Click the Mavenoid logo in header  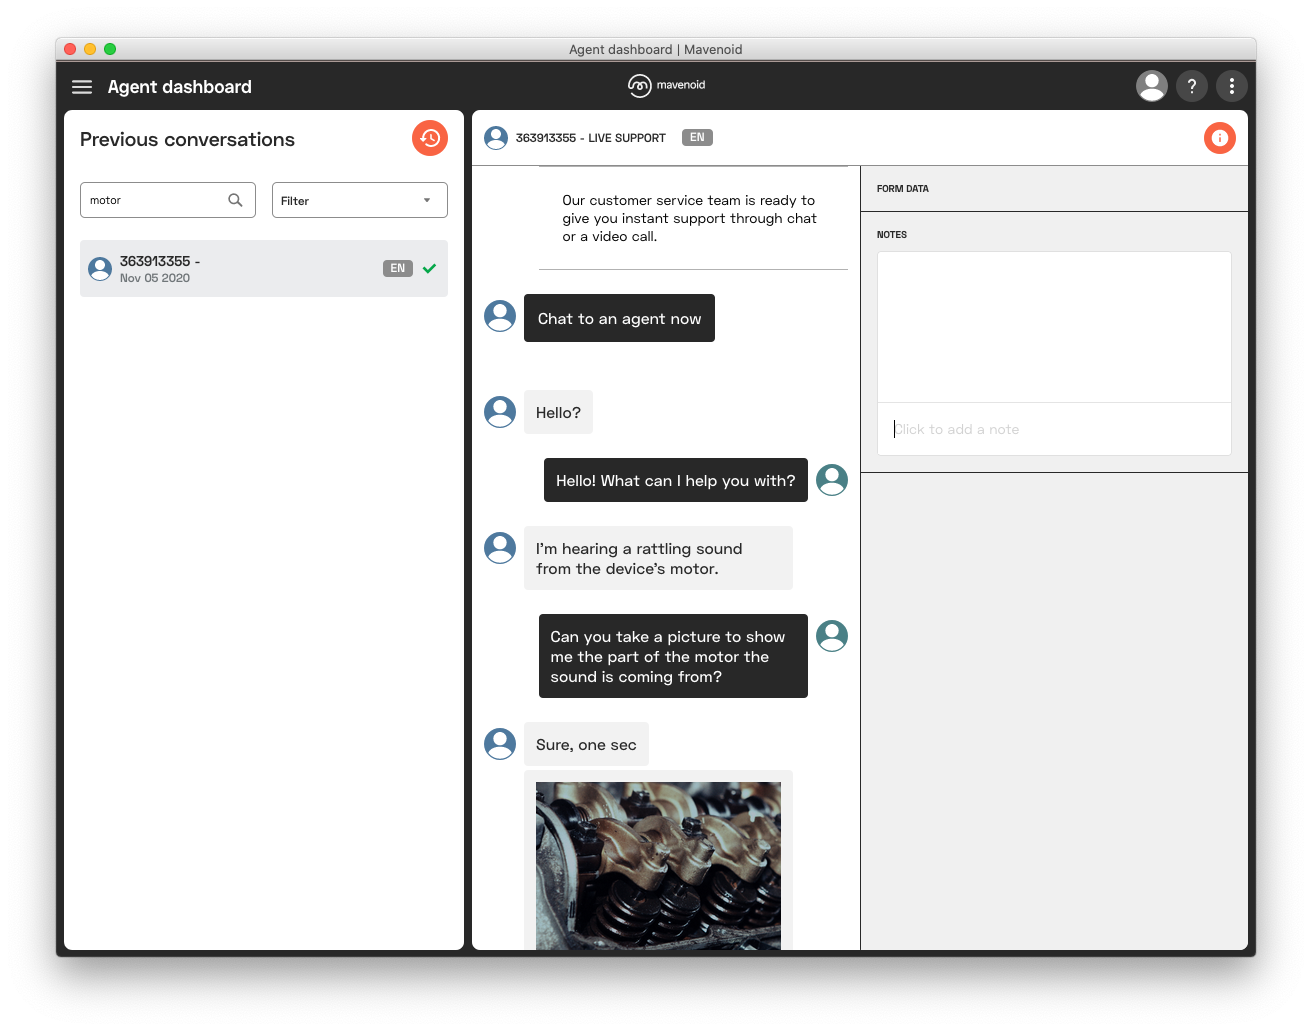tap(667, 86)
